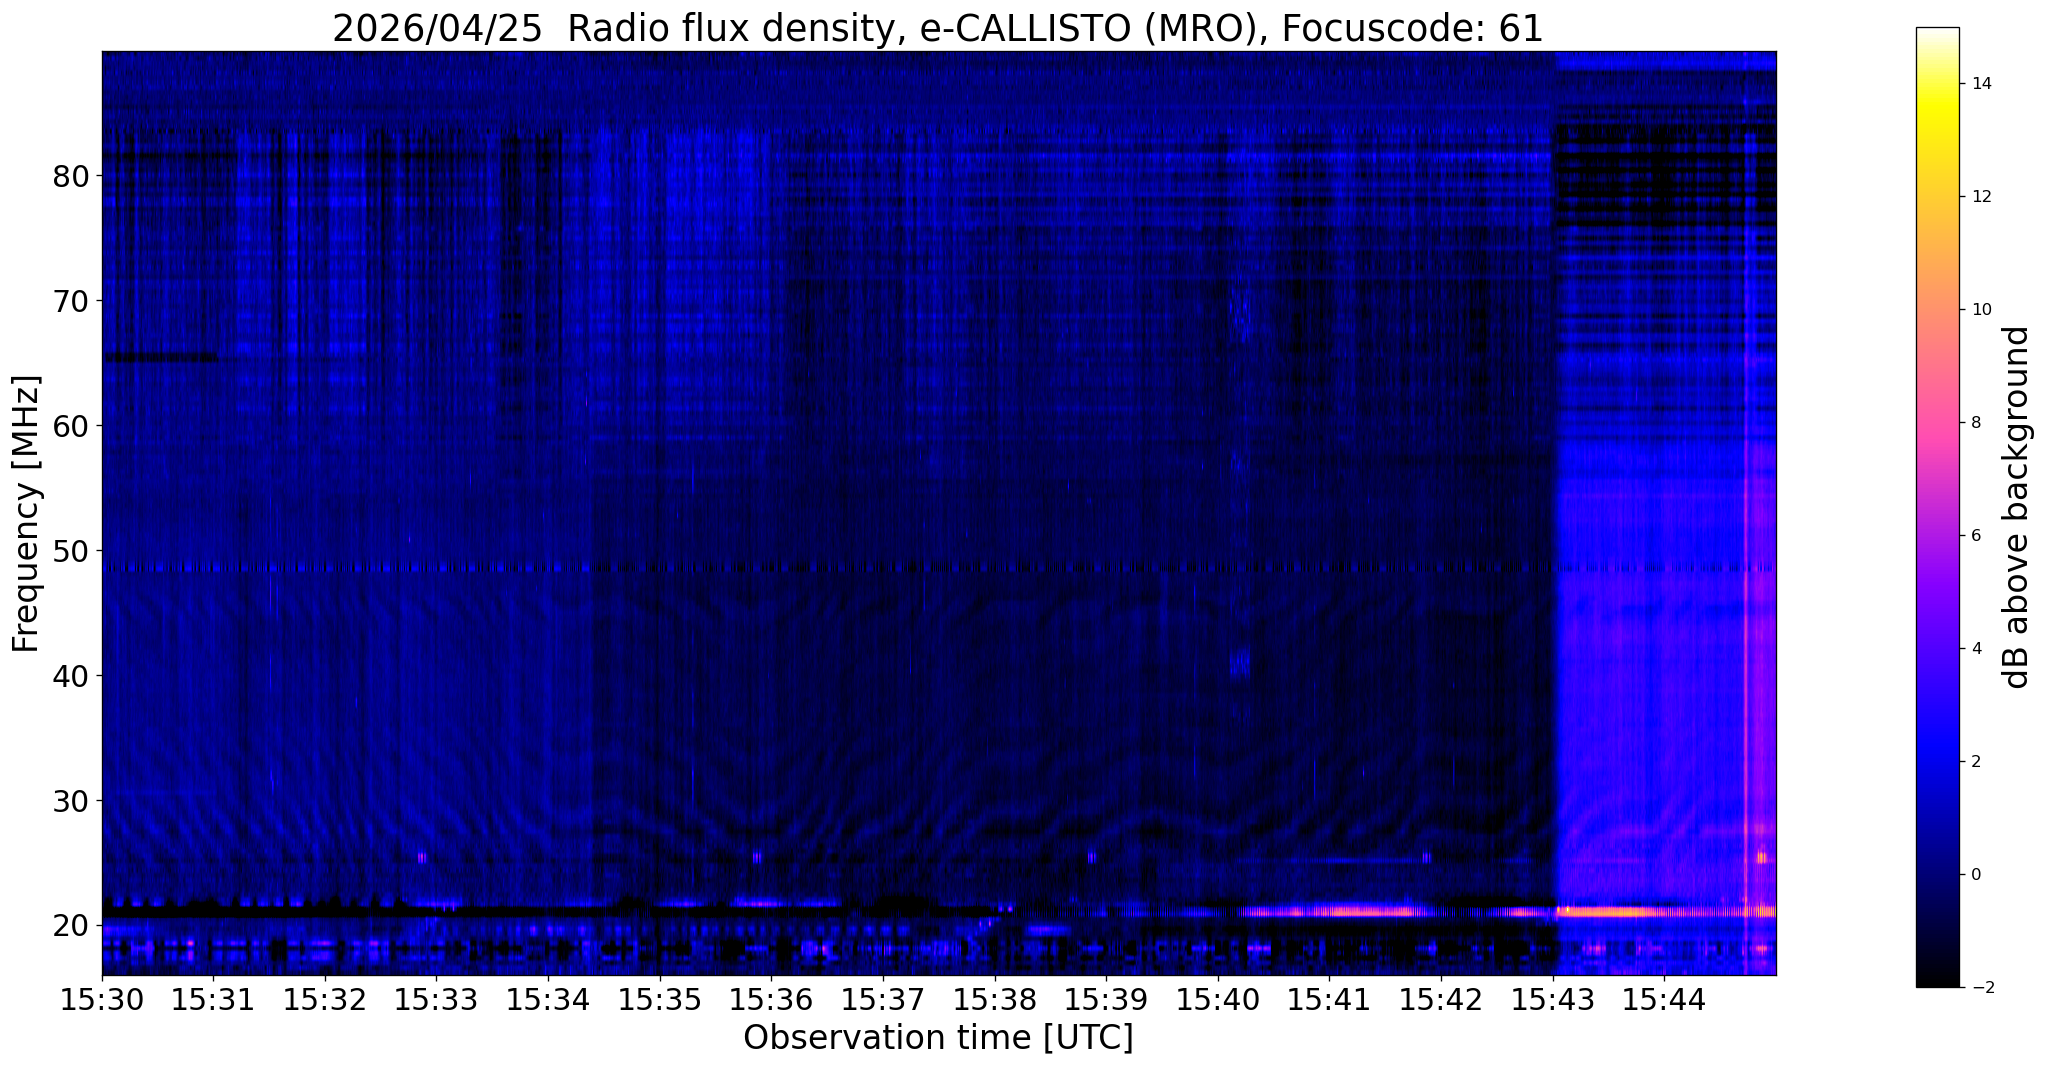Viewport: 2047px width, 1067px height.
Task: Click the colorbar tick value 6
Action: click(x=1976, y=535)
